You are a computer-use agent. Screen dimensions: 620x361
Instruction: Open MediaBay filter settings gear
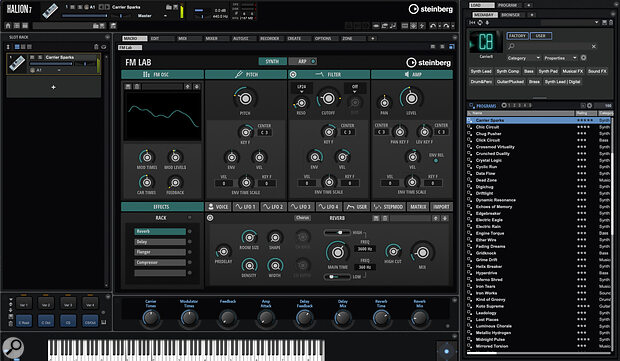click(x=583, y=58)
